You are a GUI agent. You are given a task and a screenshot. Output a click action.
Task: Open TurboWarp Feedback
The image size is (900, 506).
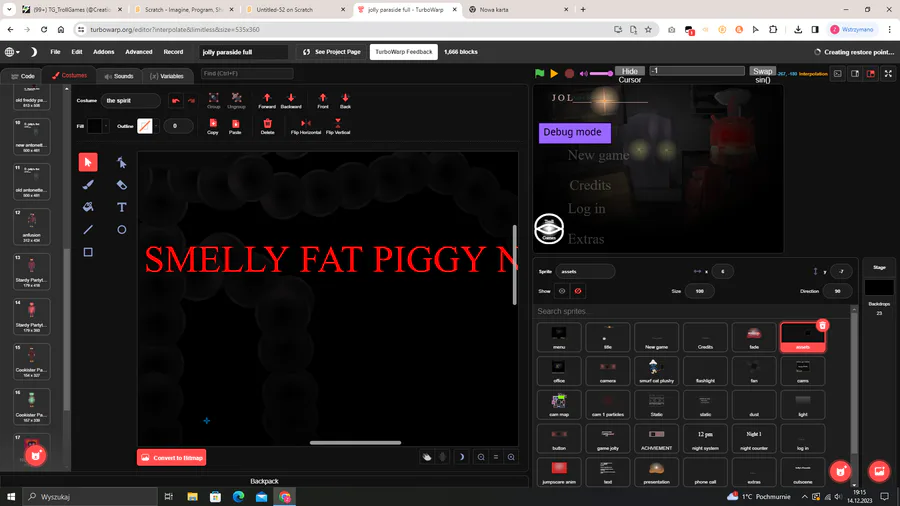(x=404, y=52)
